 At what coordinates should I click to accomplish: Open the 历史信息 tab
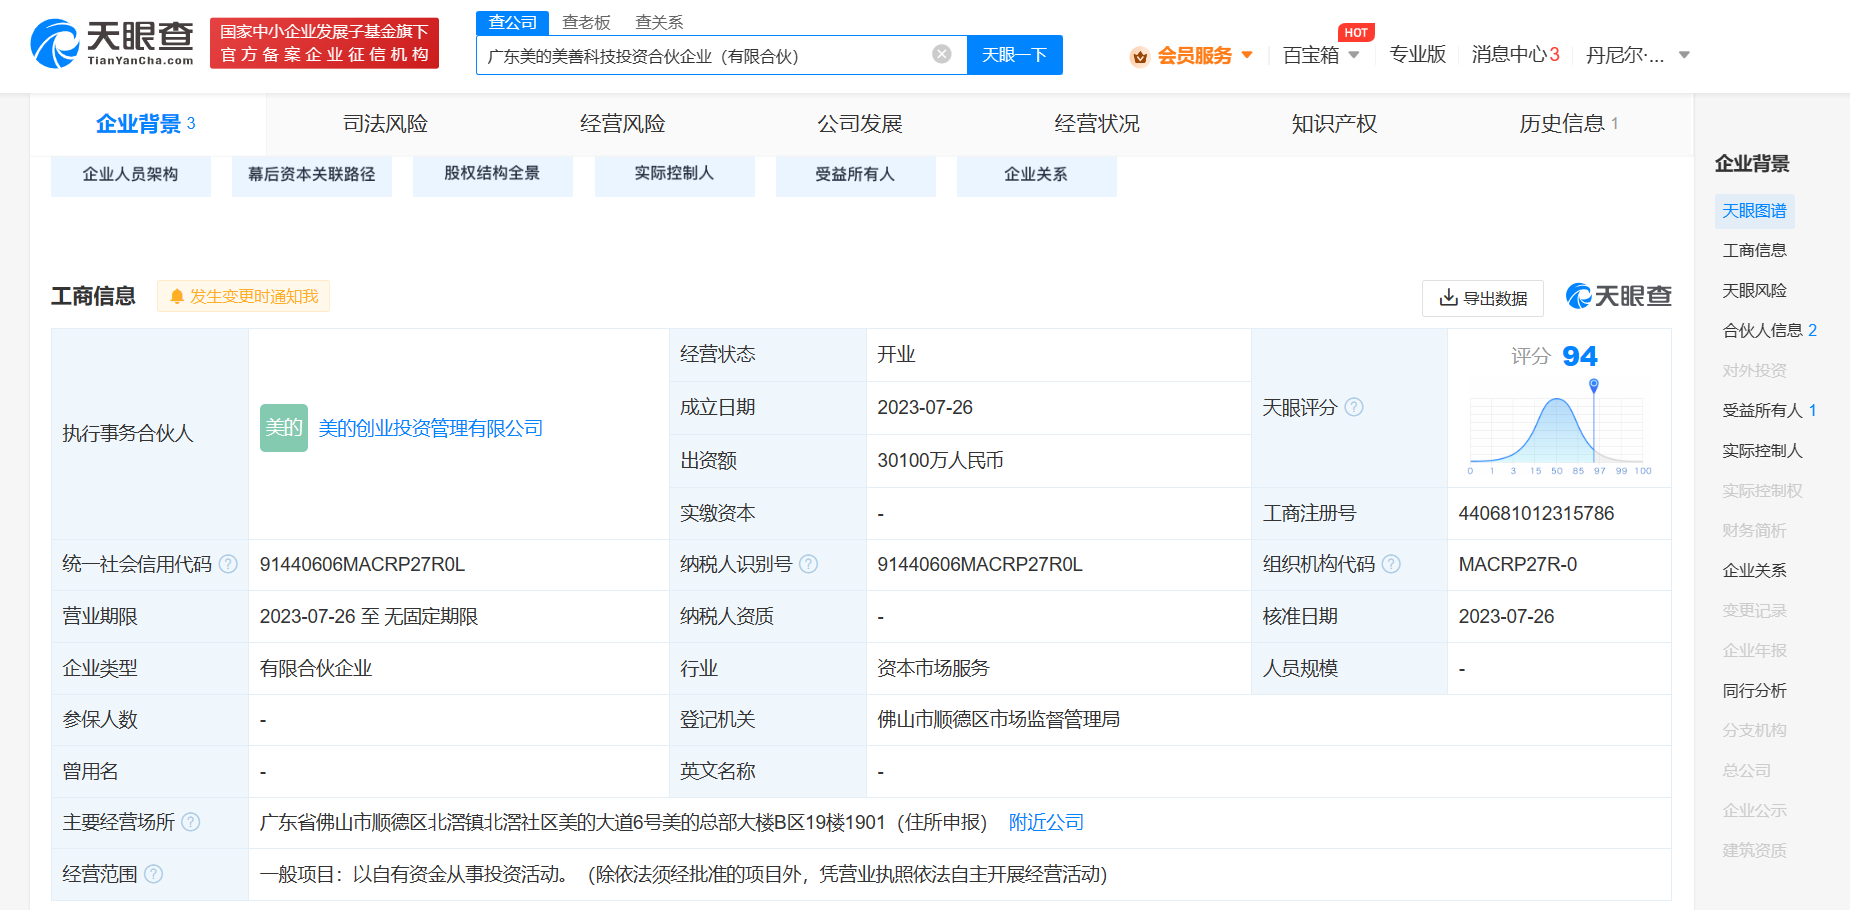[x=1569, y=124]
